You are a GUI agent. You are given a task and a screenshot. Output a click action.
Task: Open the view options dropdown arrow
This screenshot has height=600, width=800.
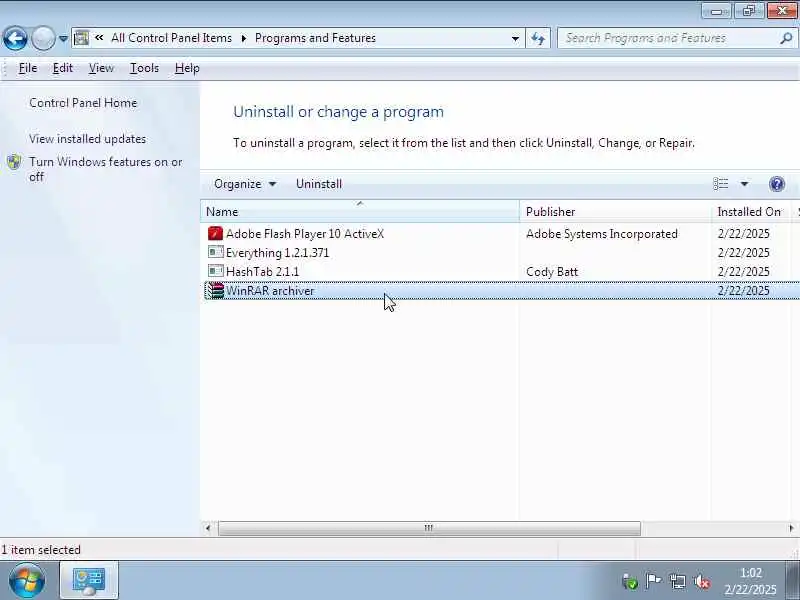744,184
